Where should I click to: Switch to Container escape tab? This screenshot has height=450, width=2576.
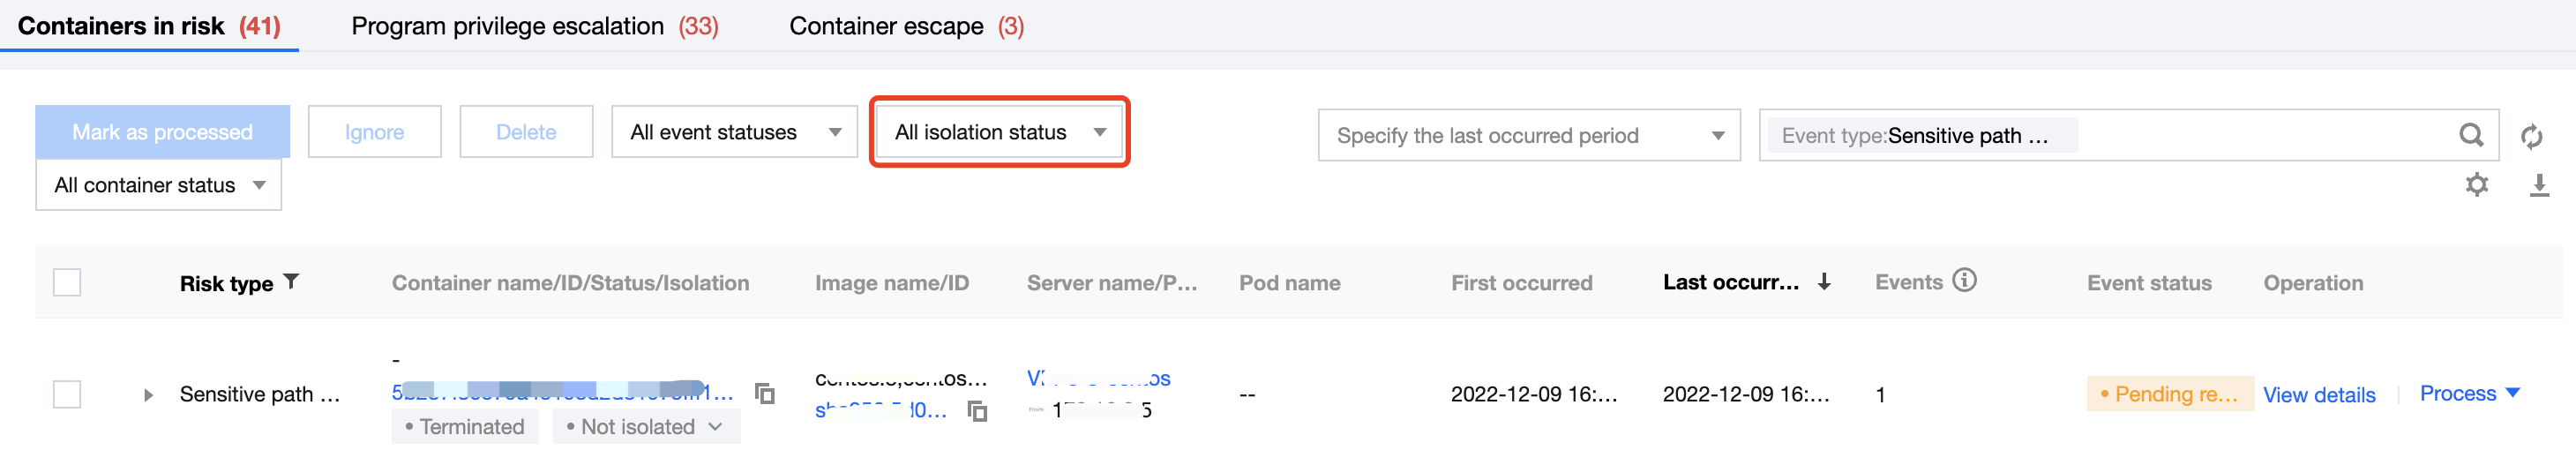[x=906, y=26]
